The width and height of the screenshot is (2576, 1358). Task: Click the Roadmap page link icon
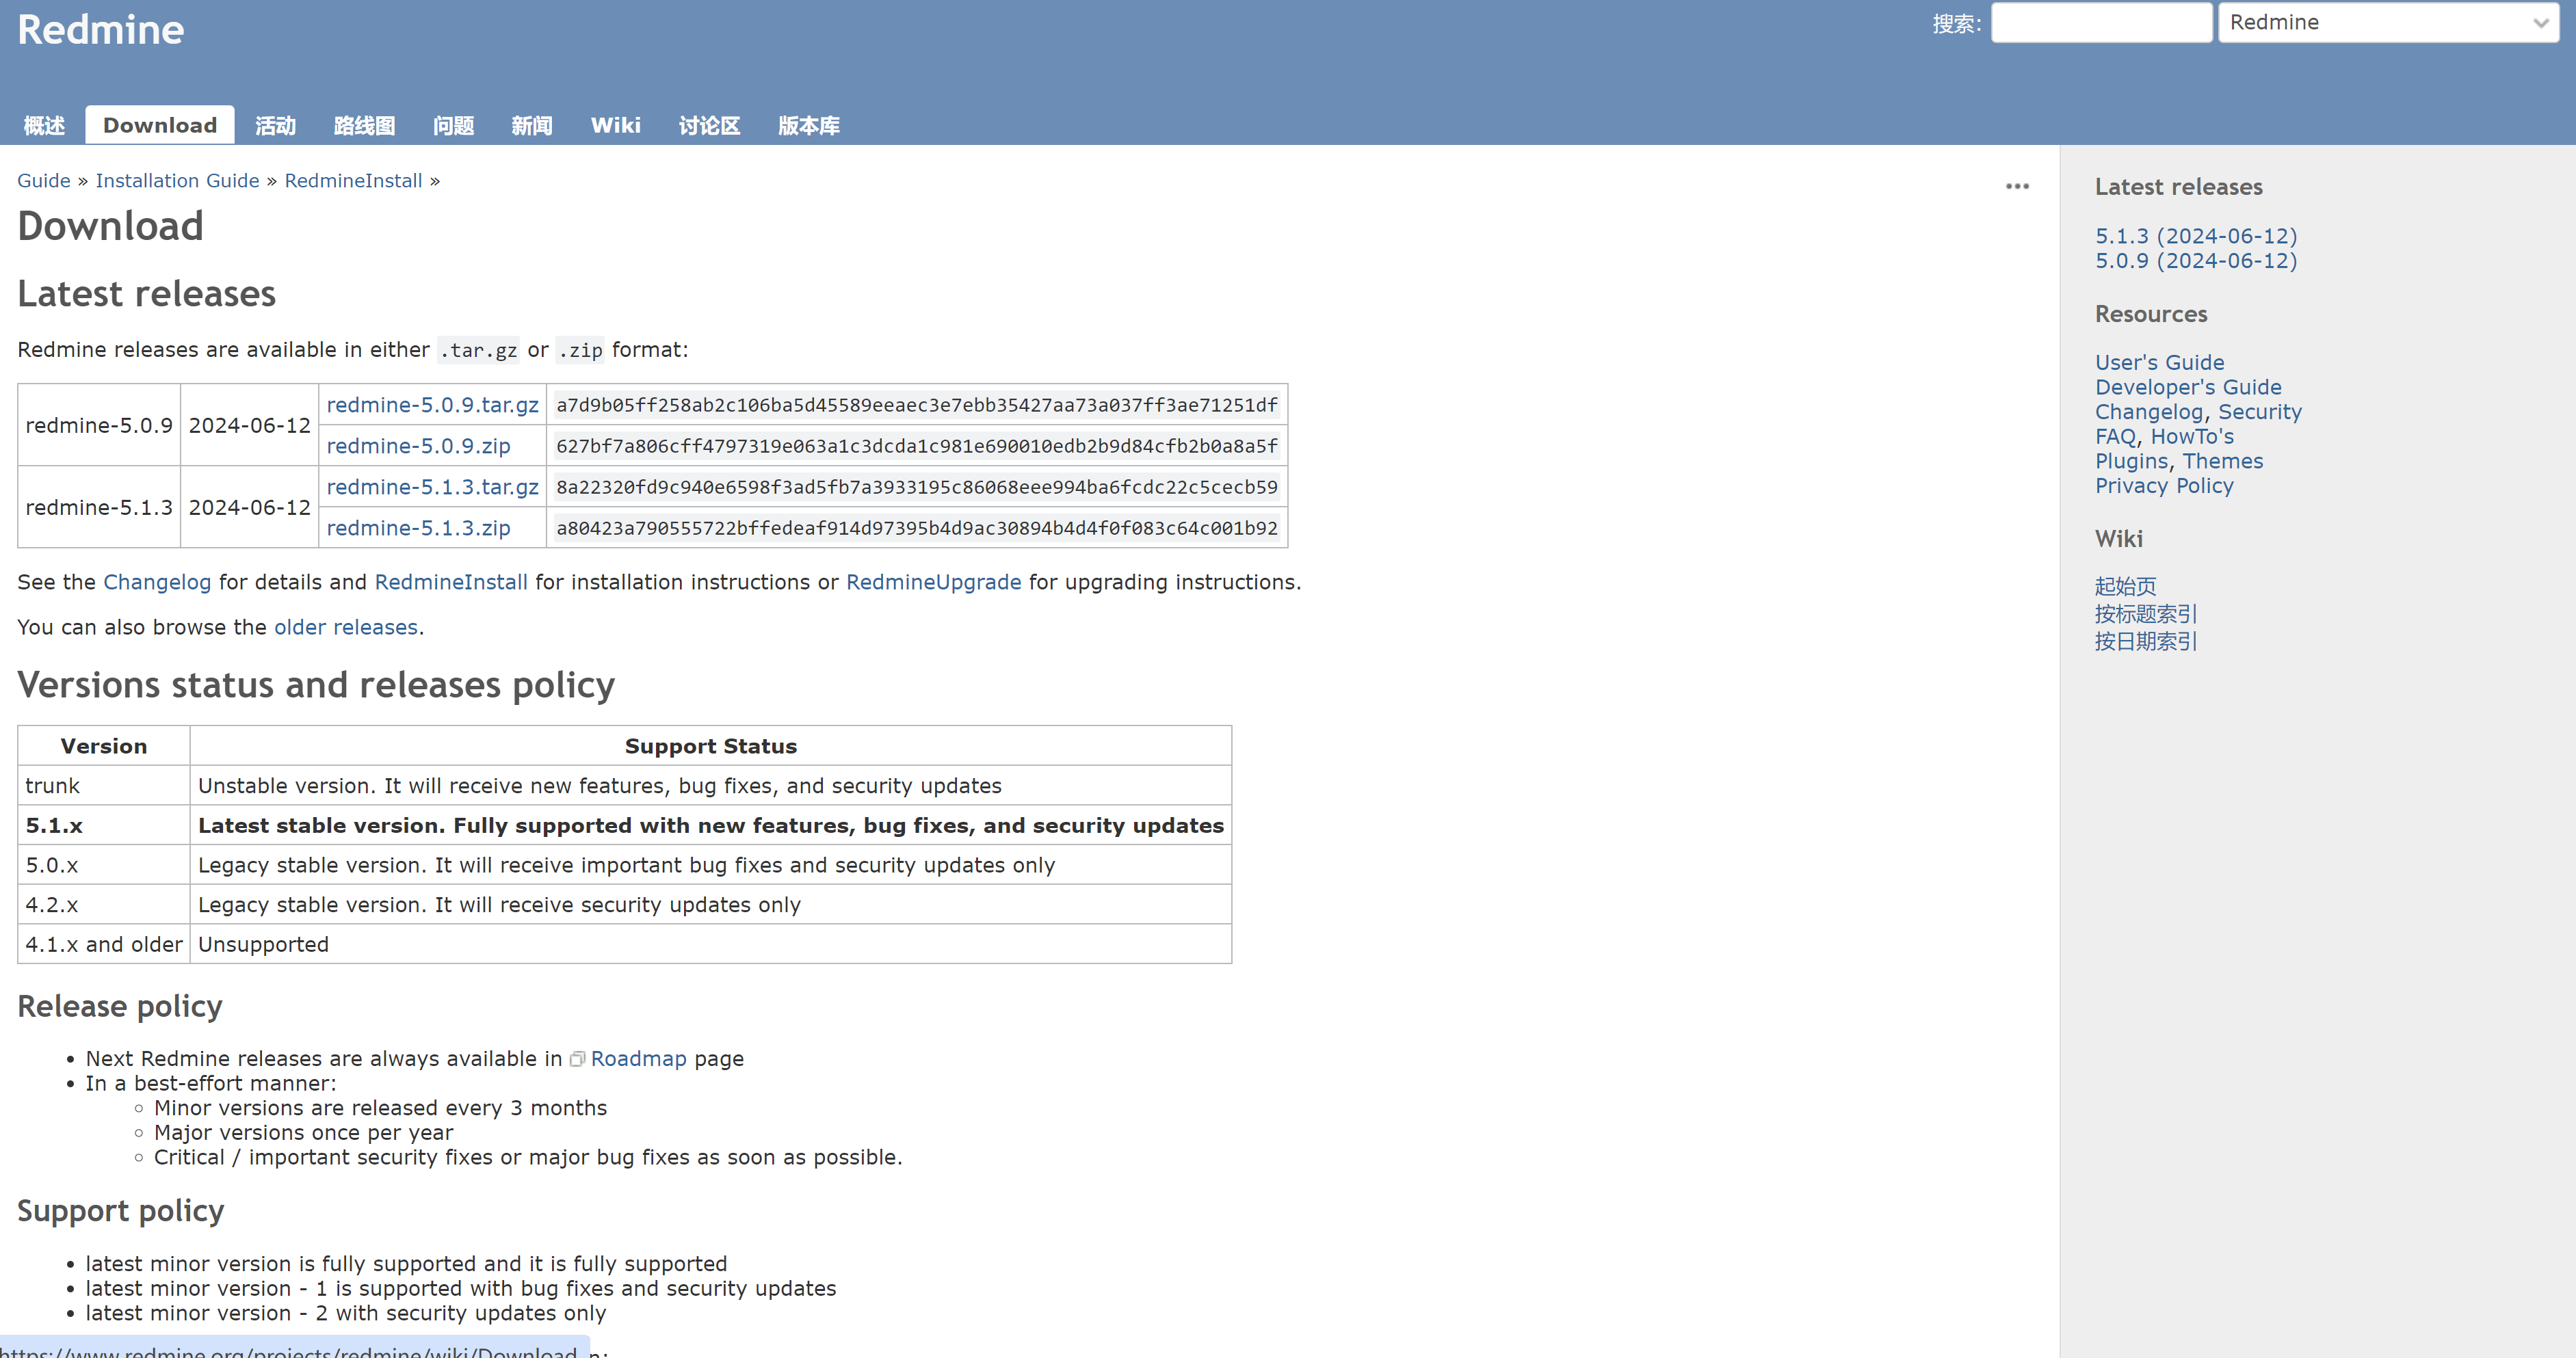(576, 1058)
